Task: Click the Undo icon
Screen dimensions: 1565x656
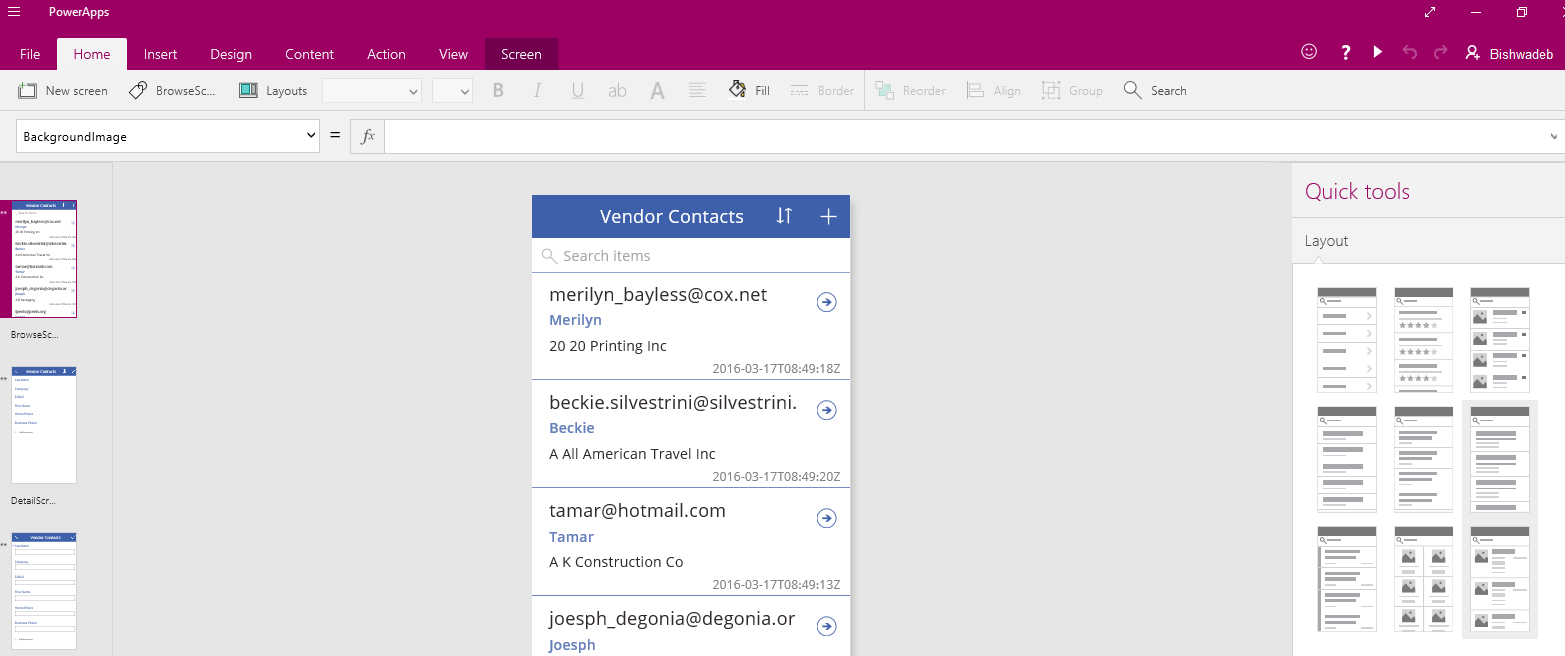Action: click(x=1409, y=51)
